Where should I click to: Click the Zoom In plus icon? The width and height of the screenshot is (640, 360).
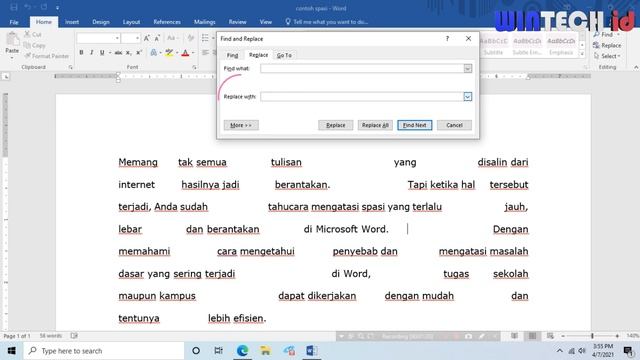pyautogui.click(x=617, y=336)
